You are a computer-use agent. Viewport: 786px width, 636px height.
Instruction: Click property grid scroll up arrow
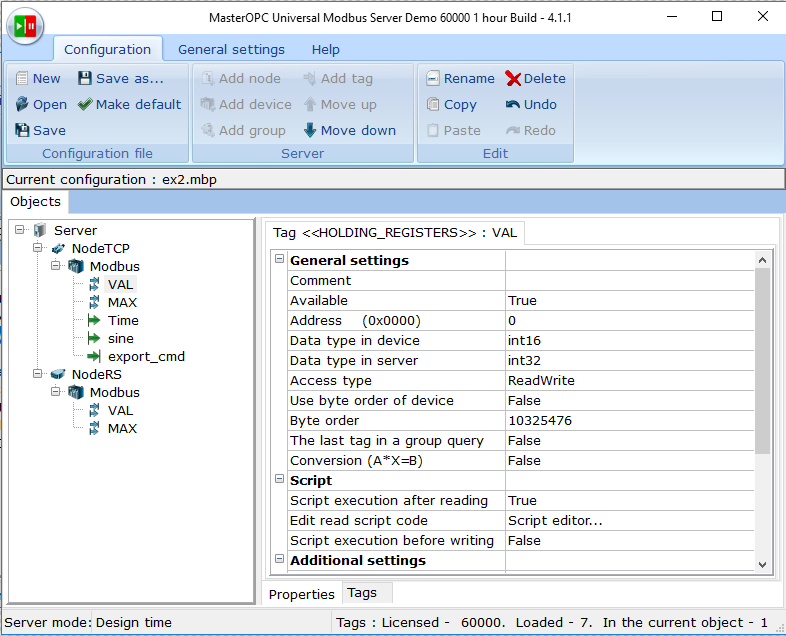[x=762, y=260]
